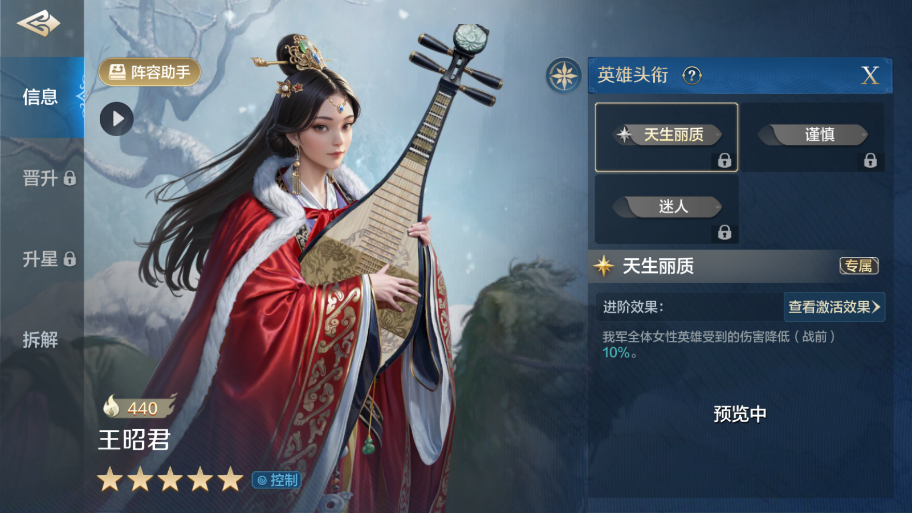Open the 阵容助手 lineup assistant
Image resolution: width=912 pixels, height=513 pixels.
point(149,72)
